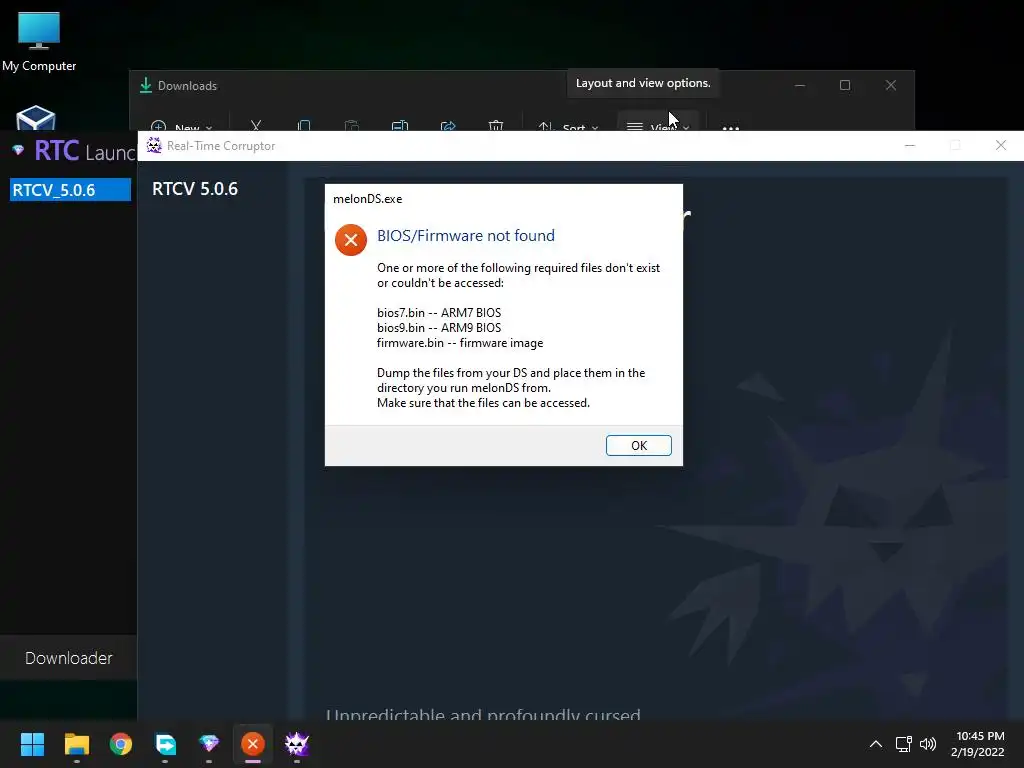Click the Paste icon in the Downloads toolbar

coord(351,125)
